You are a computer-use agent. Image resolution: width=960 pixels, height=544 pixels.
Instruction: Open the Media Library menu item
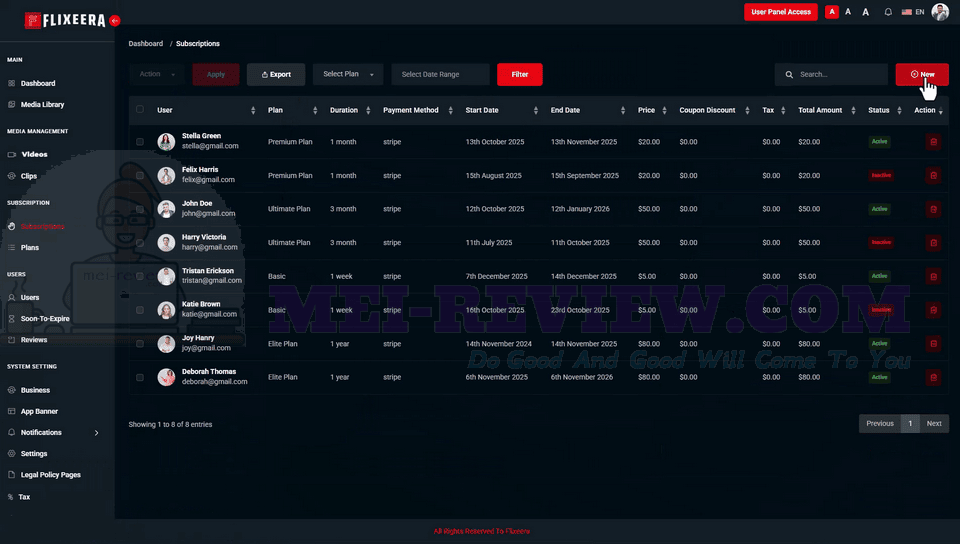click(x=42, y=105)
